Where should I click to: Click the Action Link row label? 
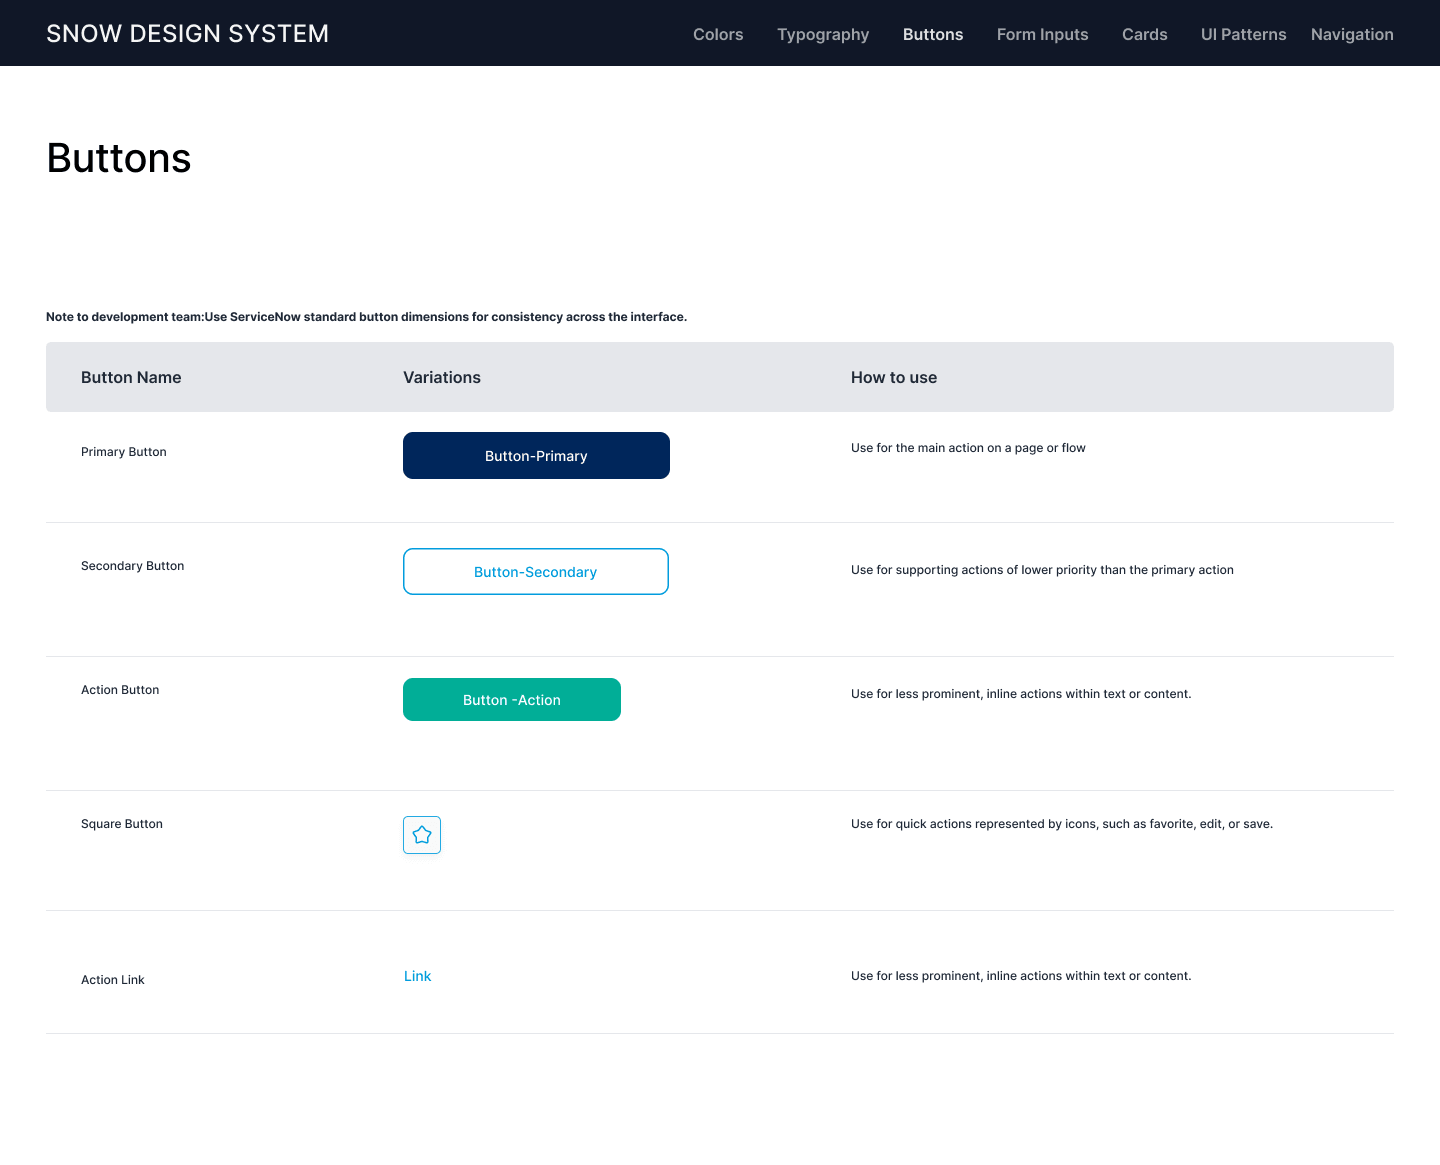pos(113,980)
